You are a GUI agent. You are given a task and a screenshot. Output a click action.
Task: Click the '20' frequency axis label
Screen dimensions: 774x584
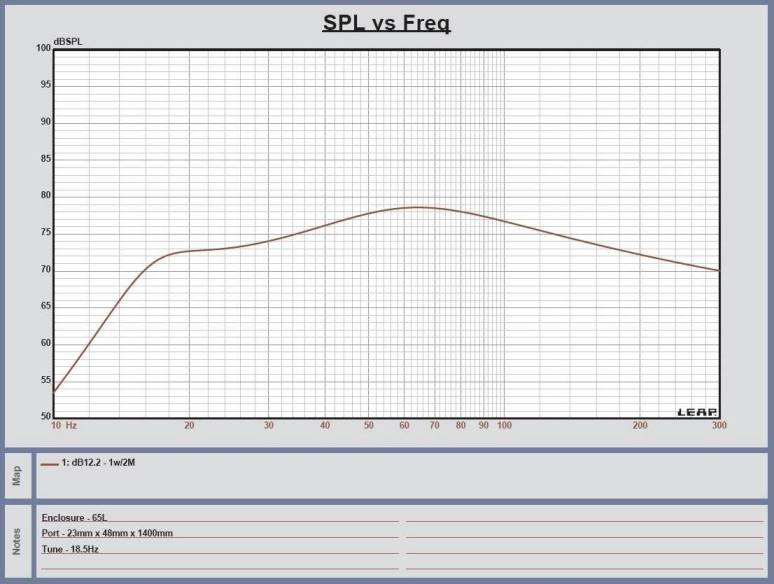point(189,425)
